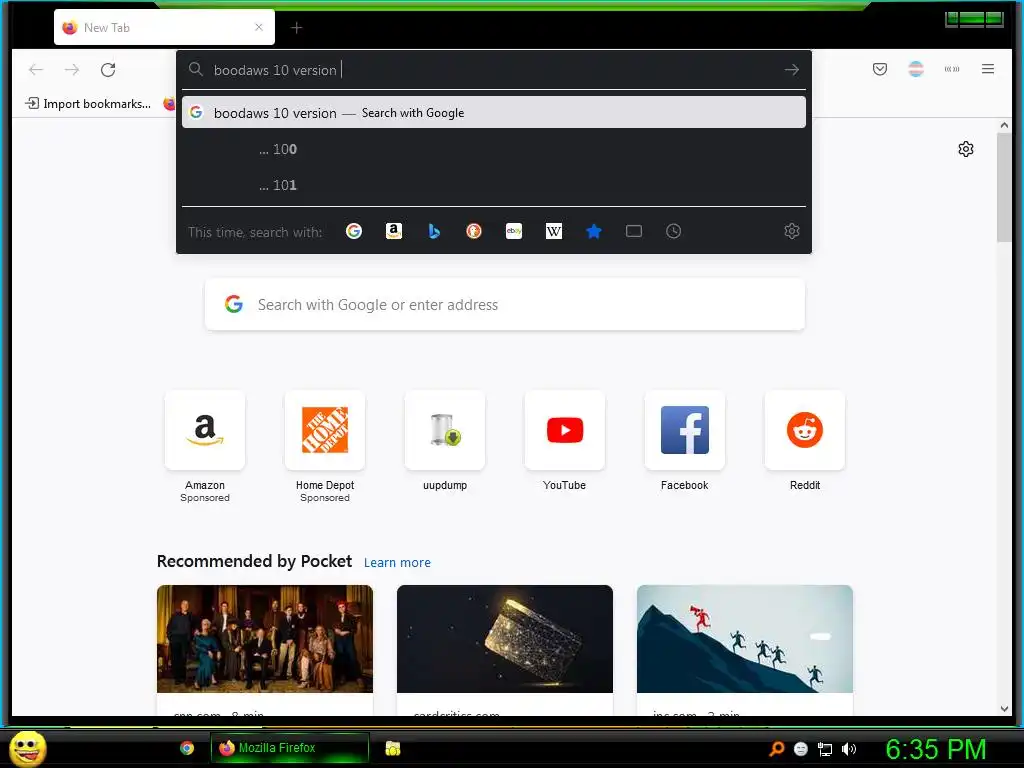Click the network tray icon
Image resolution: width=1024 pixels, height=768 pixels.
825,749
